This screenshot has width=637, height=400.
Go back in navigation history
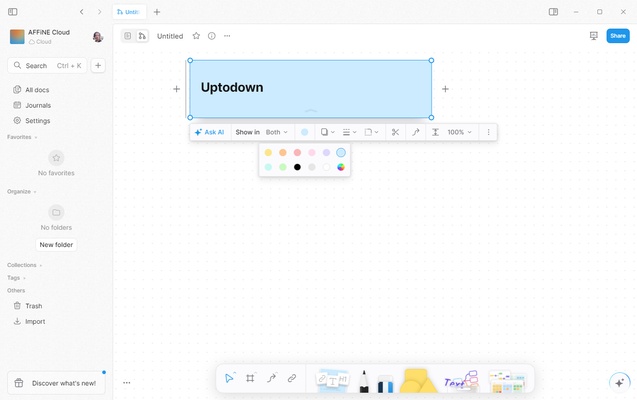pos(82,12)
